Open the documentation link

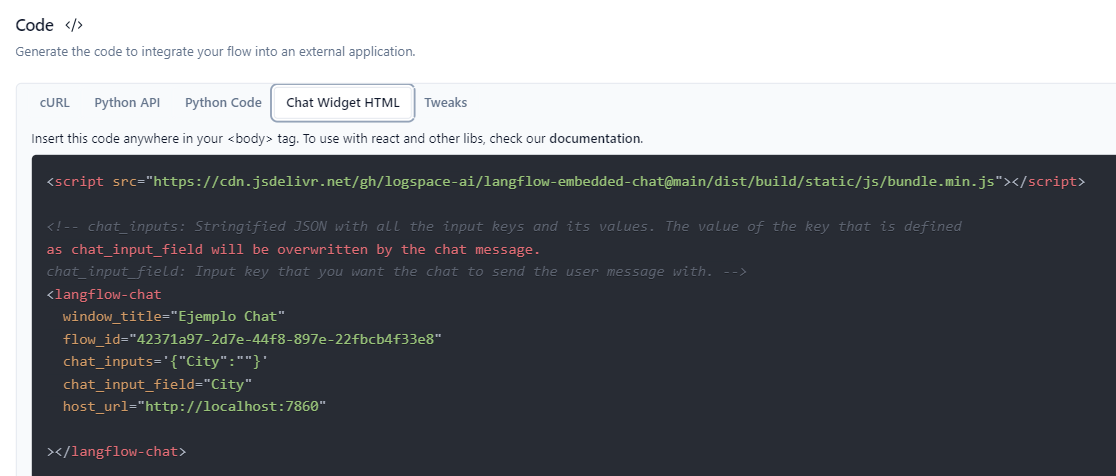pos(595,138)
